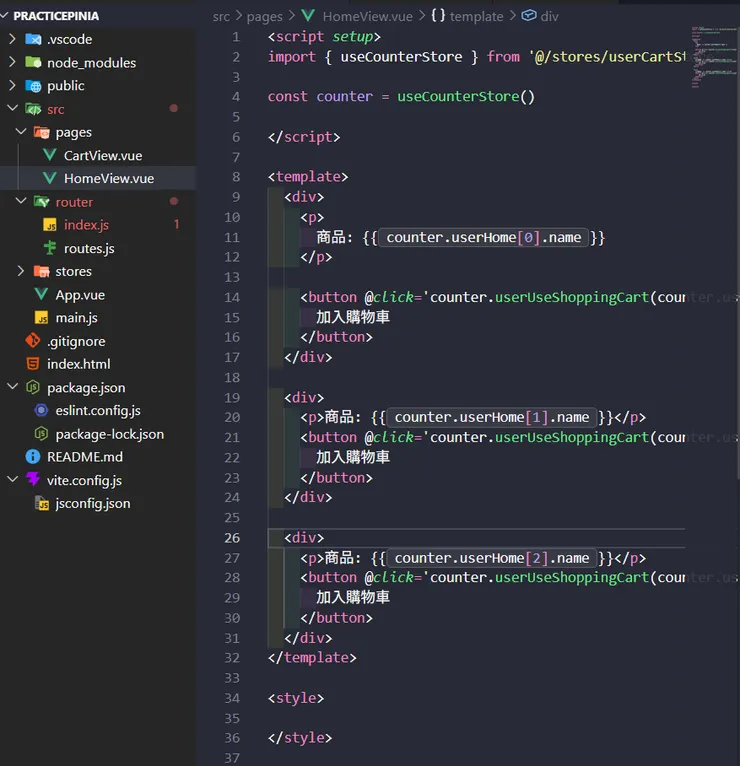Click the Vite icon beside vite.config.js
The height and width of the screenshot is (766, 740).
point(33,479)
